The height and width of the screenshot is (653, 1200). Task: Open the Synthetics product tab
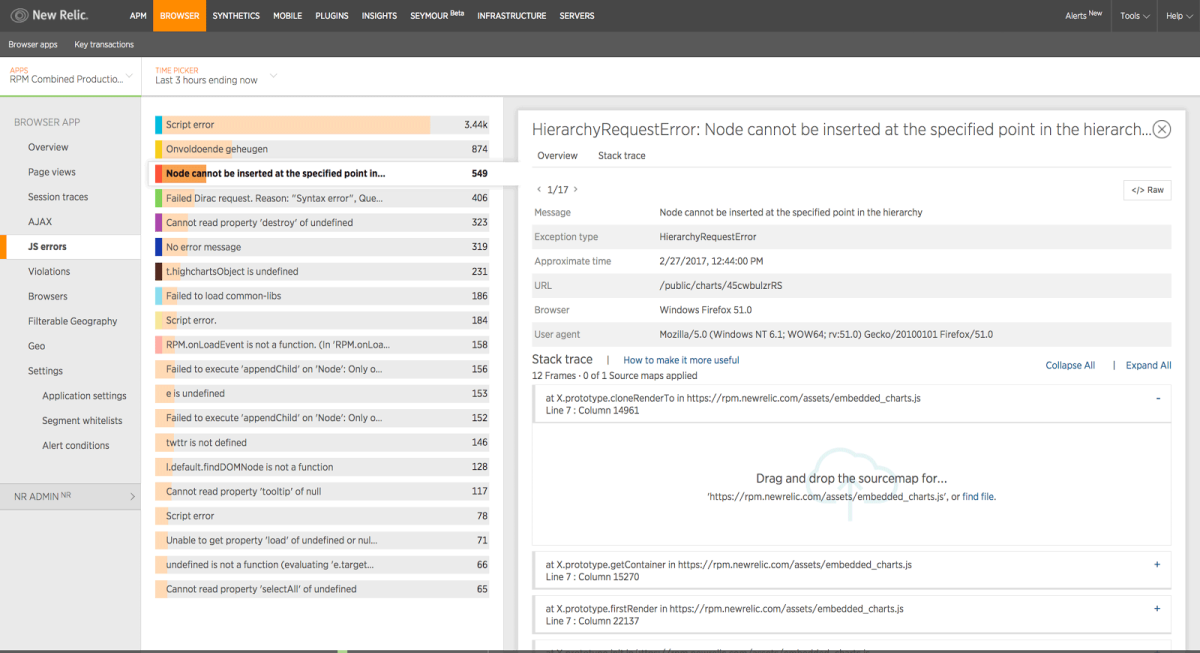[x=236, y=16]
